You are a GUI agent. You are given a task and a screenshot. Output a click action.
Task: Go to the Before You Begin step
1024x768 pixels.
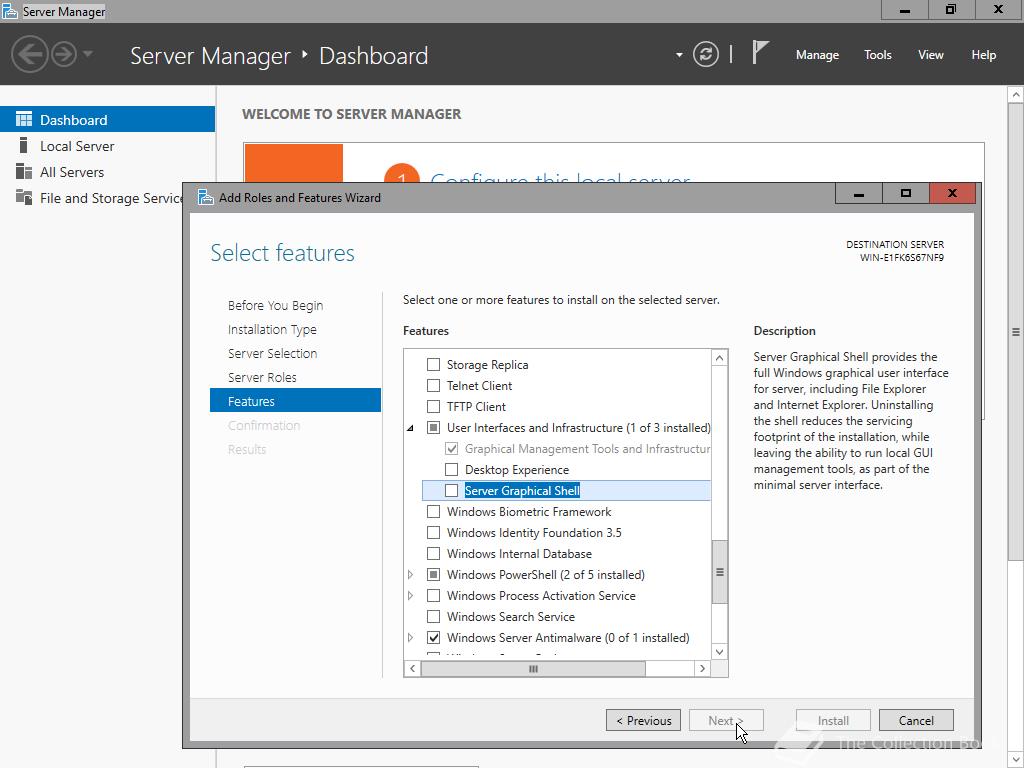click(x=275, y=306)
